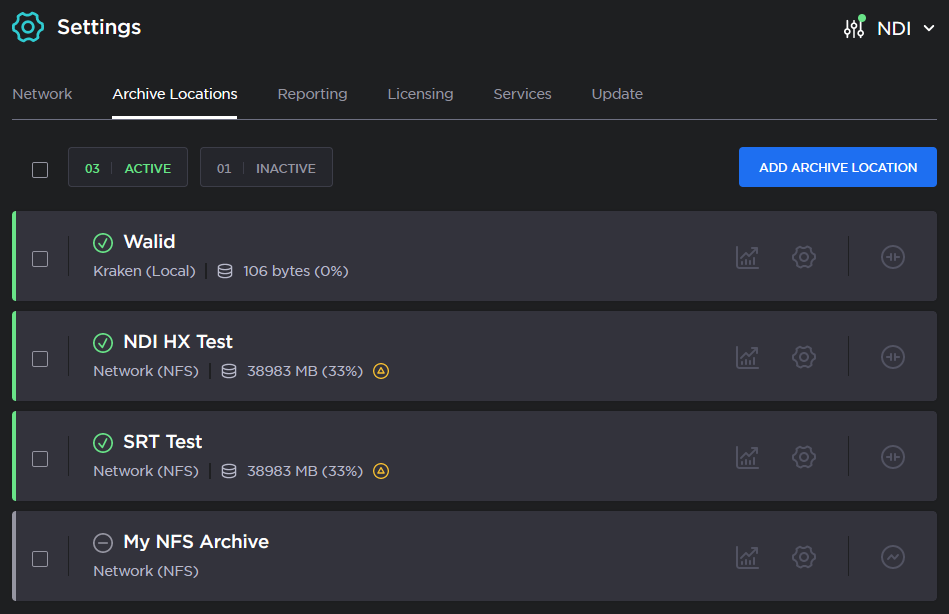Click warning triangle icon on SRT Test
Screen dimensions: 949x614
pyautogui.click(x=381, y=471)
